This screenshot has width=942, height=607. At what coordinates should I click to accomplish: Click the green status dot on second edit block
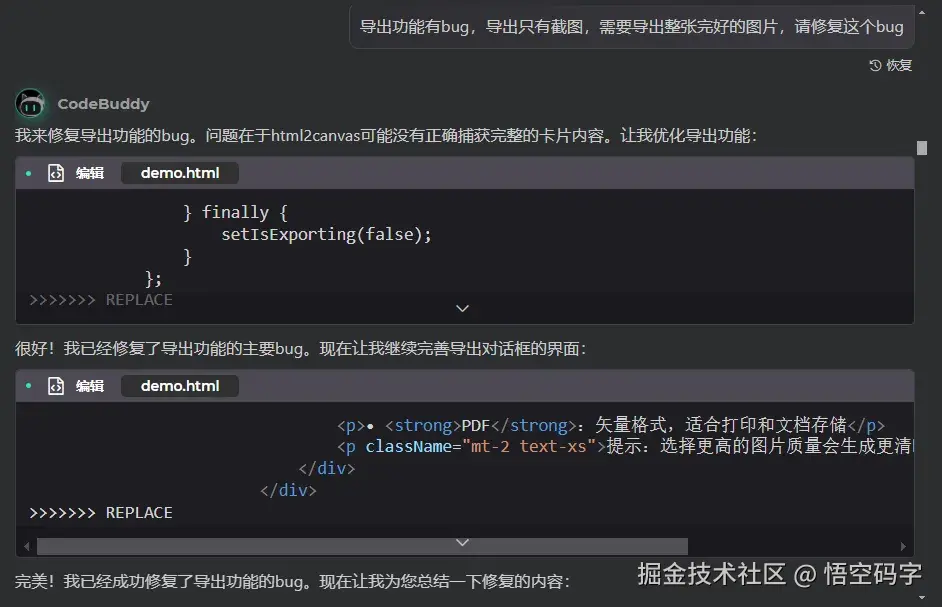click(x=27, y=385)
